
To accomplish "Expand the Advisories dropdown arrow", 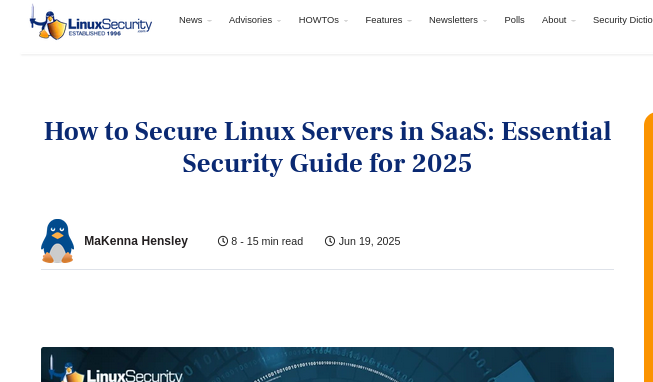I will [x=279, y=20].
